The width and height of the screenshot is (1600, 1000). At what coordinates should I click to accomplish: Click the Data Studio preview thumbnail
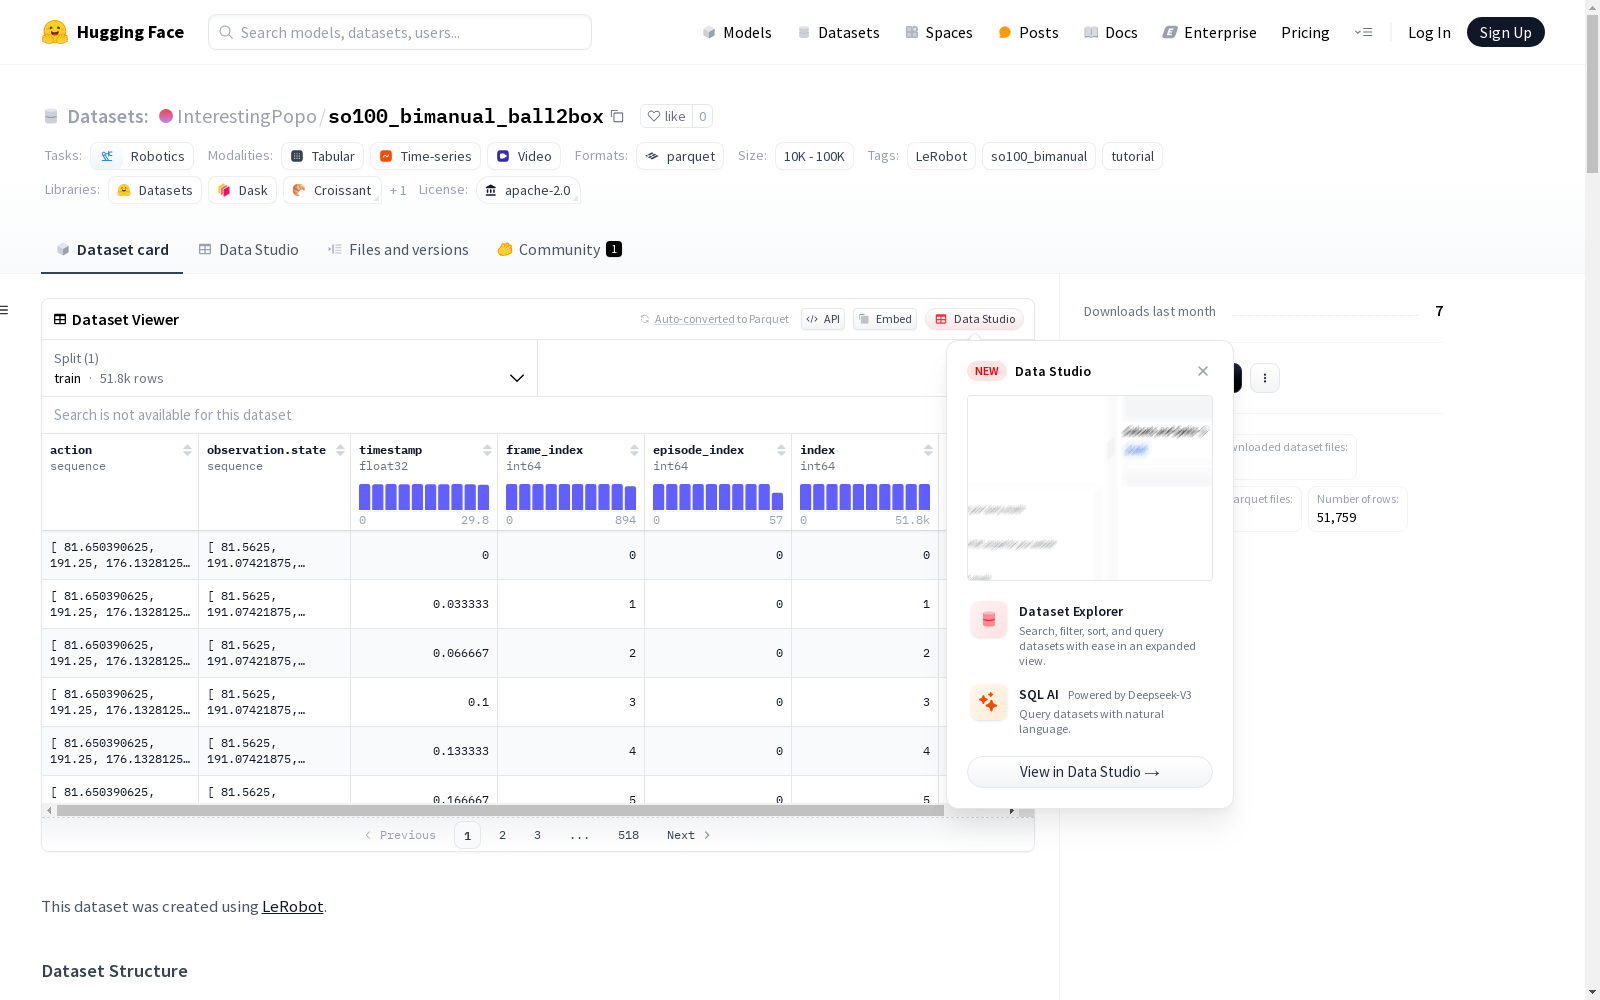tap(1090, 488)
